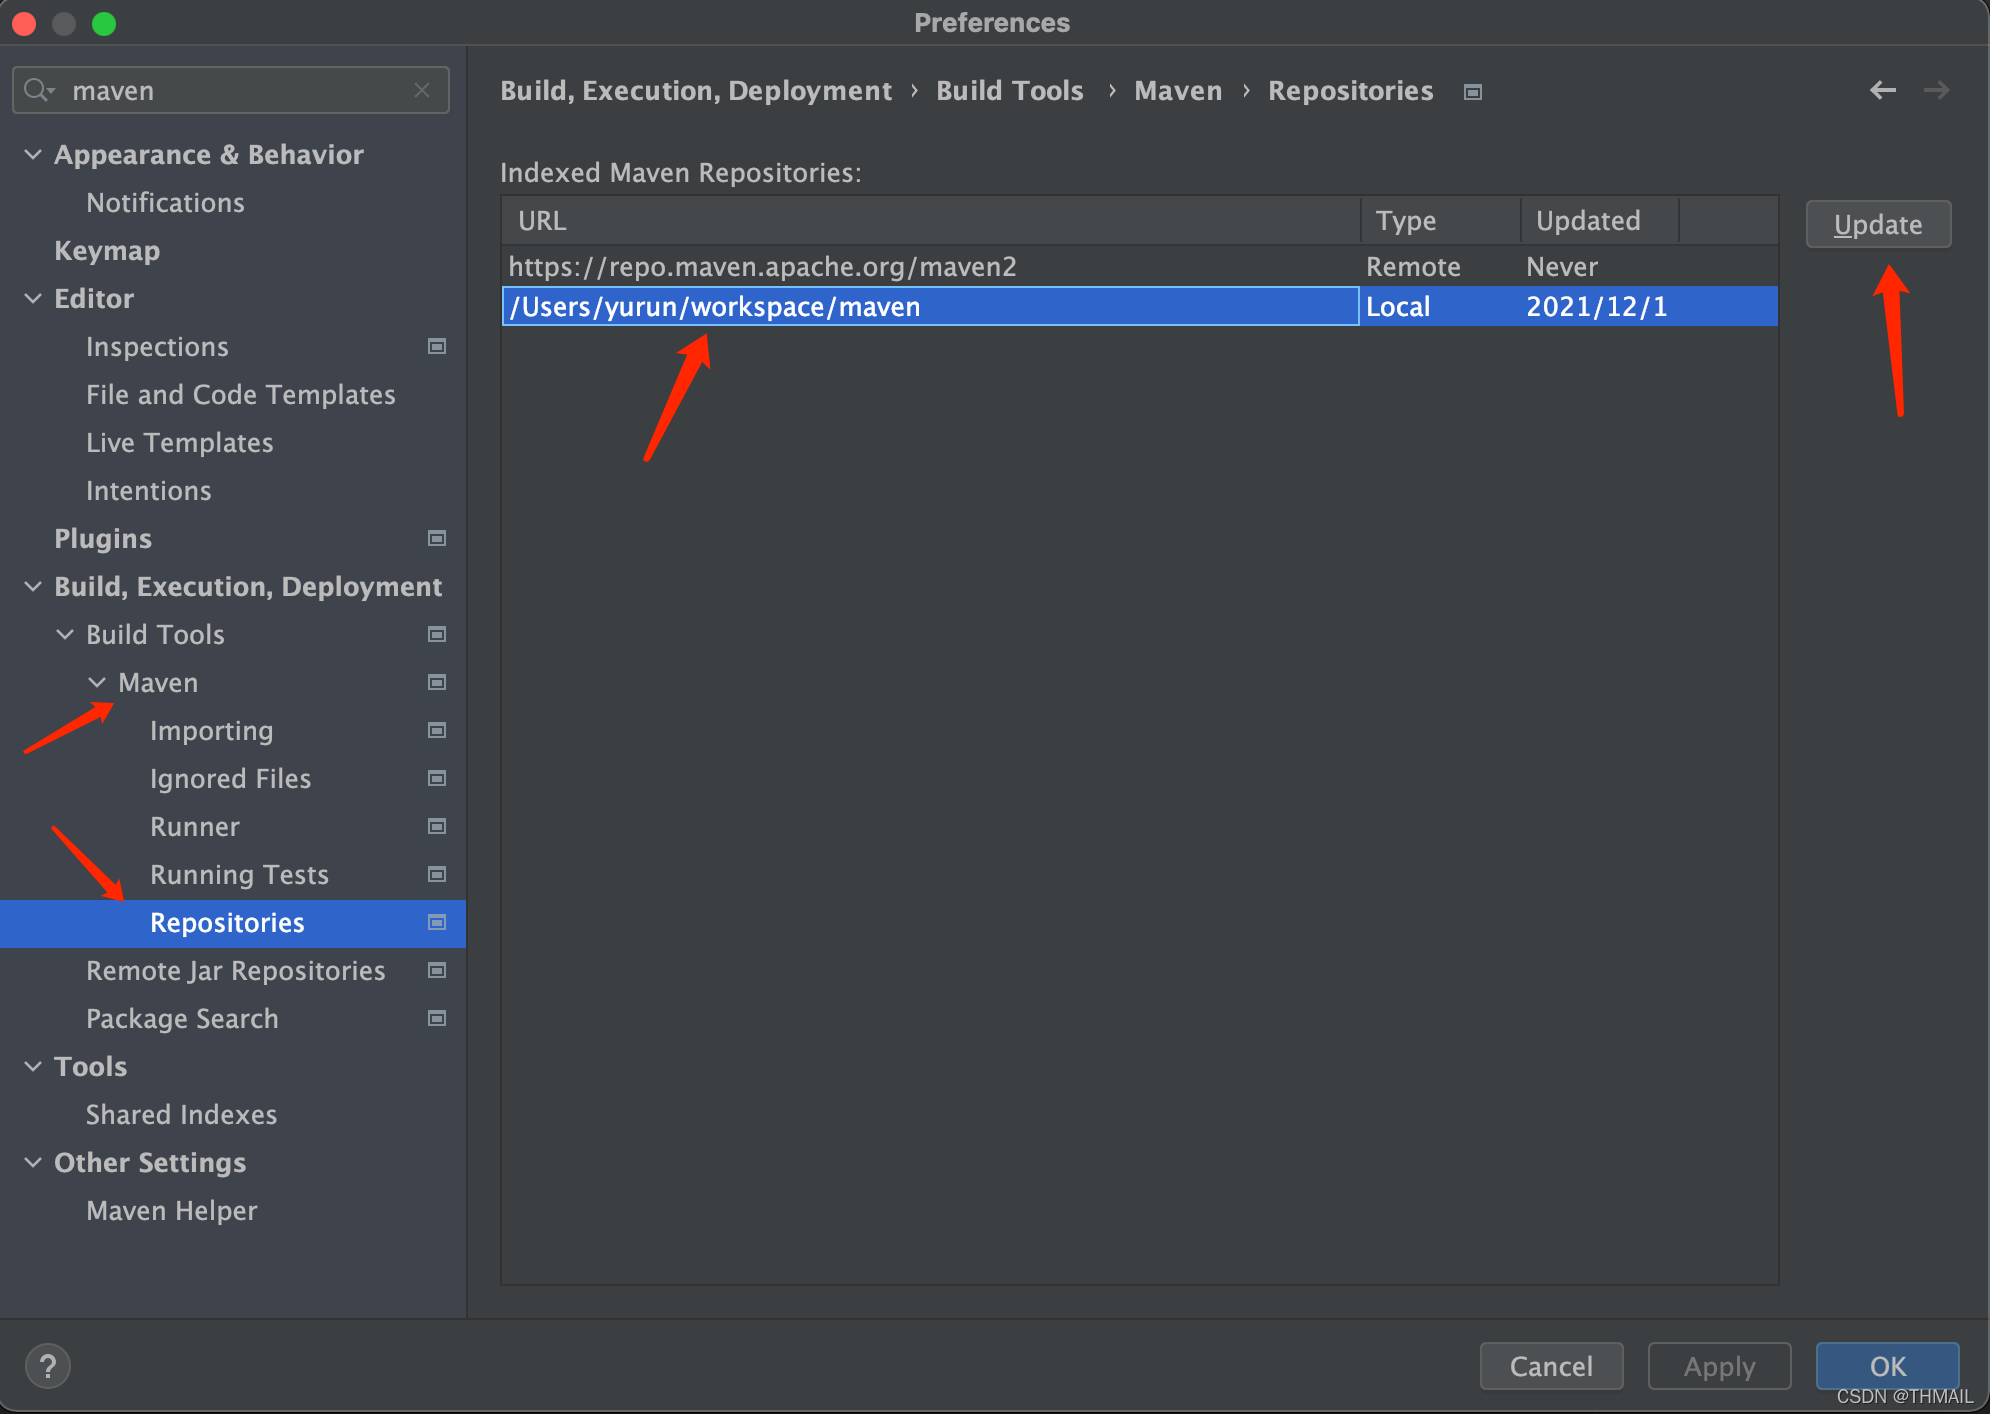1990x1414 pixels.
Task: Click the forward navigation arrow
Action: [1937, 90]
